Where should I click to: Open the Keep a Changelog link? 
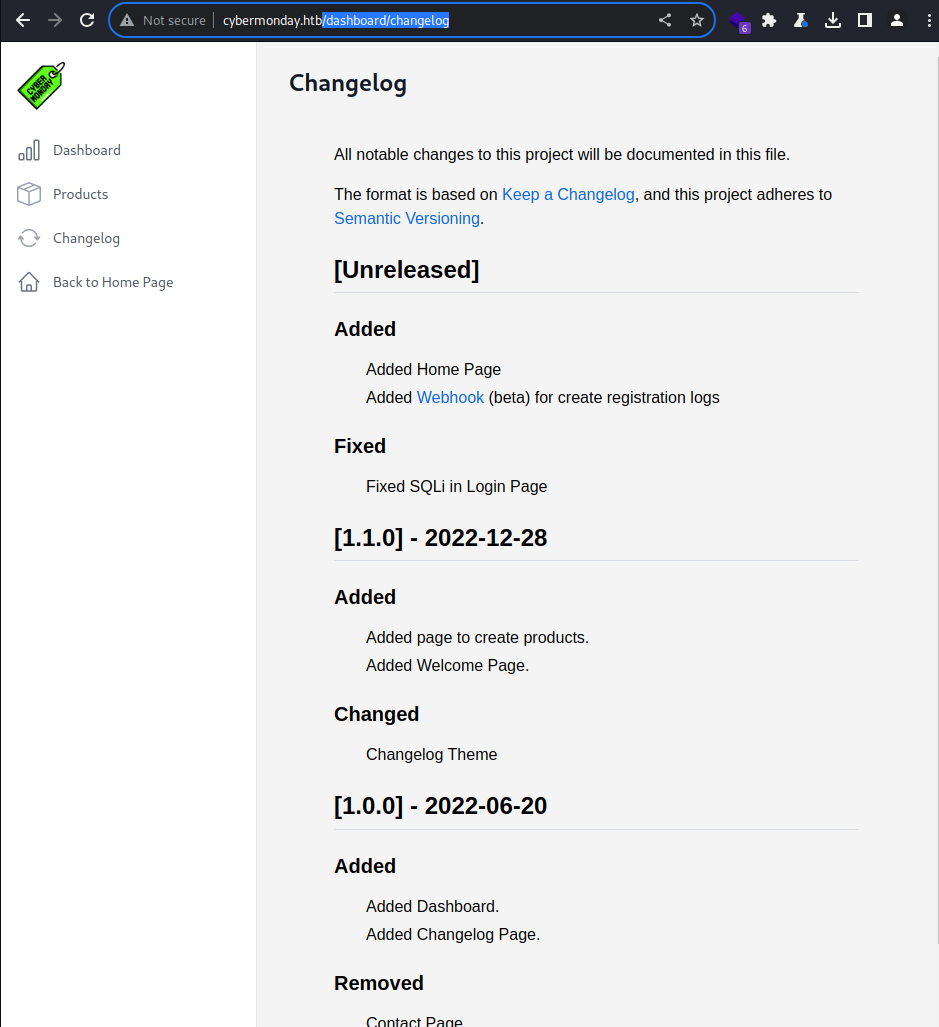(x=568, y=195)
